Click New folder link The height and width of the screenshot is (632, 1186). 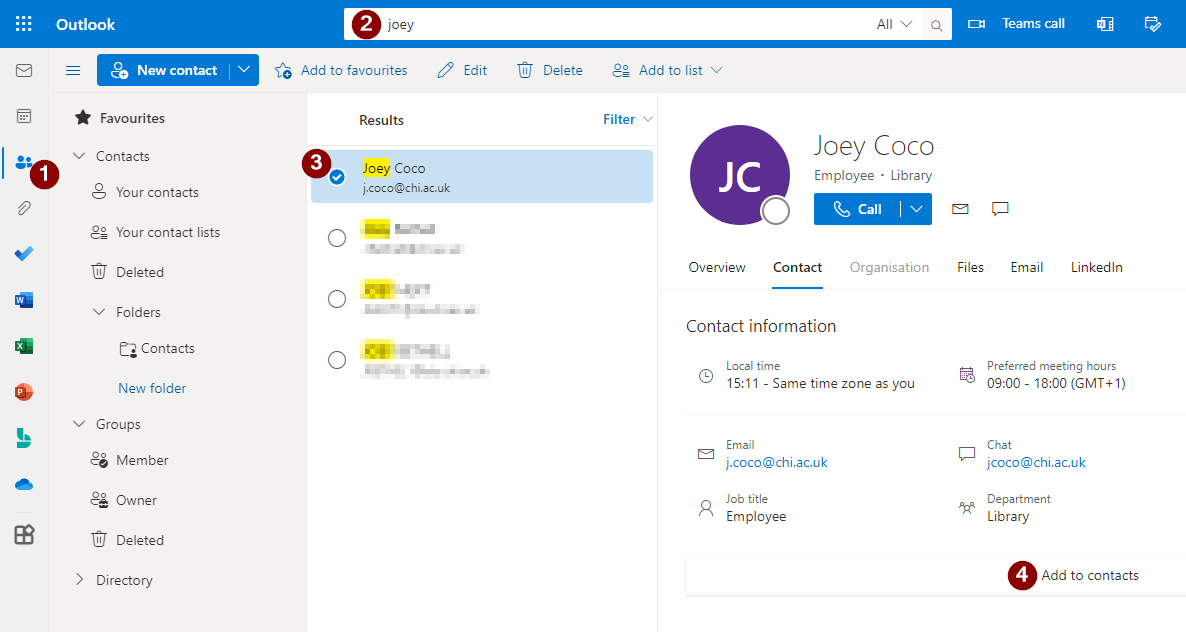pyautogui.click(x=152, y=389)
